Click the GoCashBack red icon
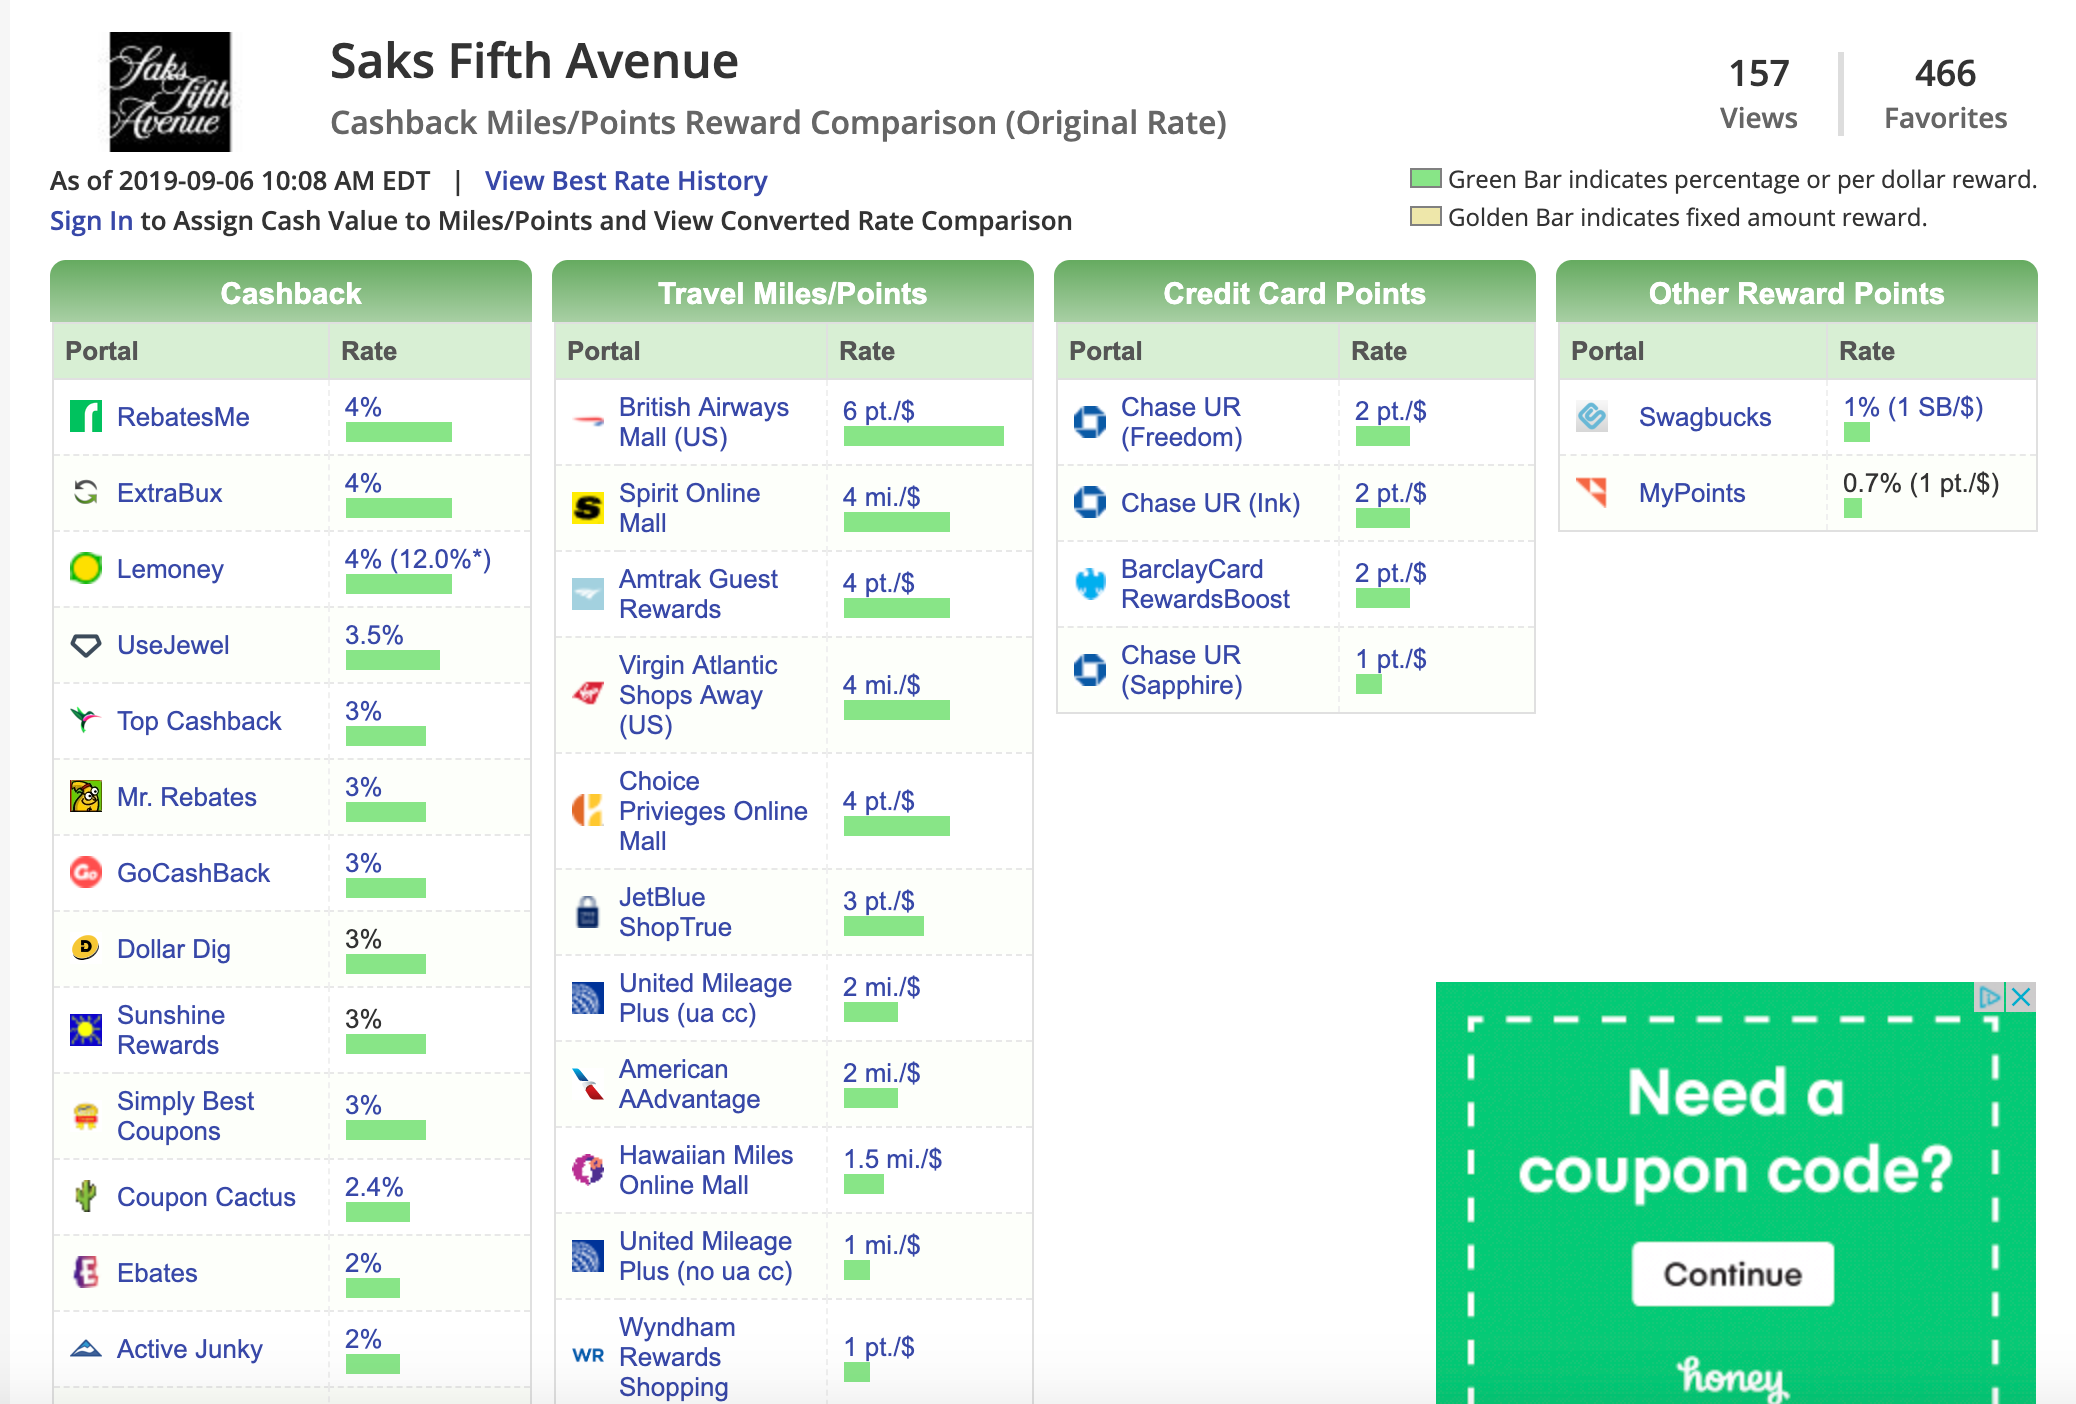 click(x=86, y=872)
